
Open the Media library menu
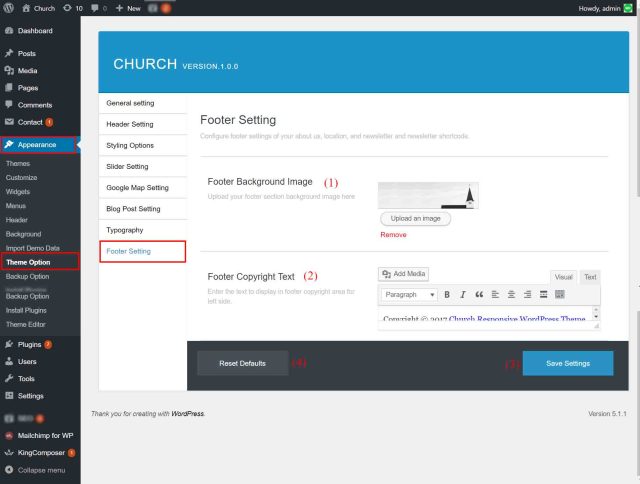pos(40,71)
